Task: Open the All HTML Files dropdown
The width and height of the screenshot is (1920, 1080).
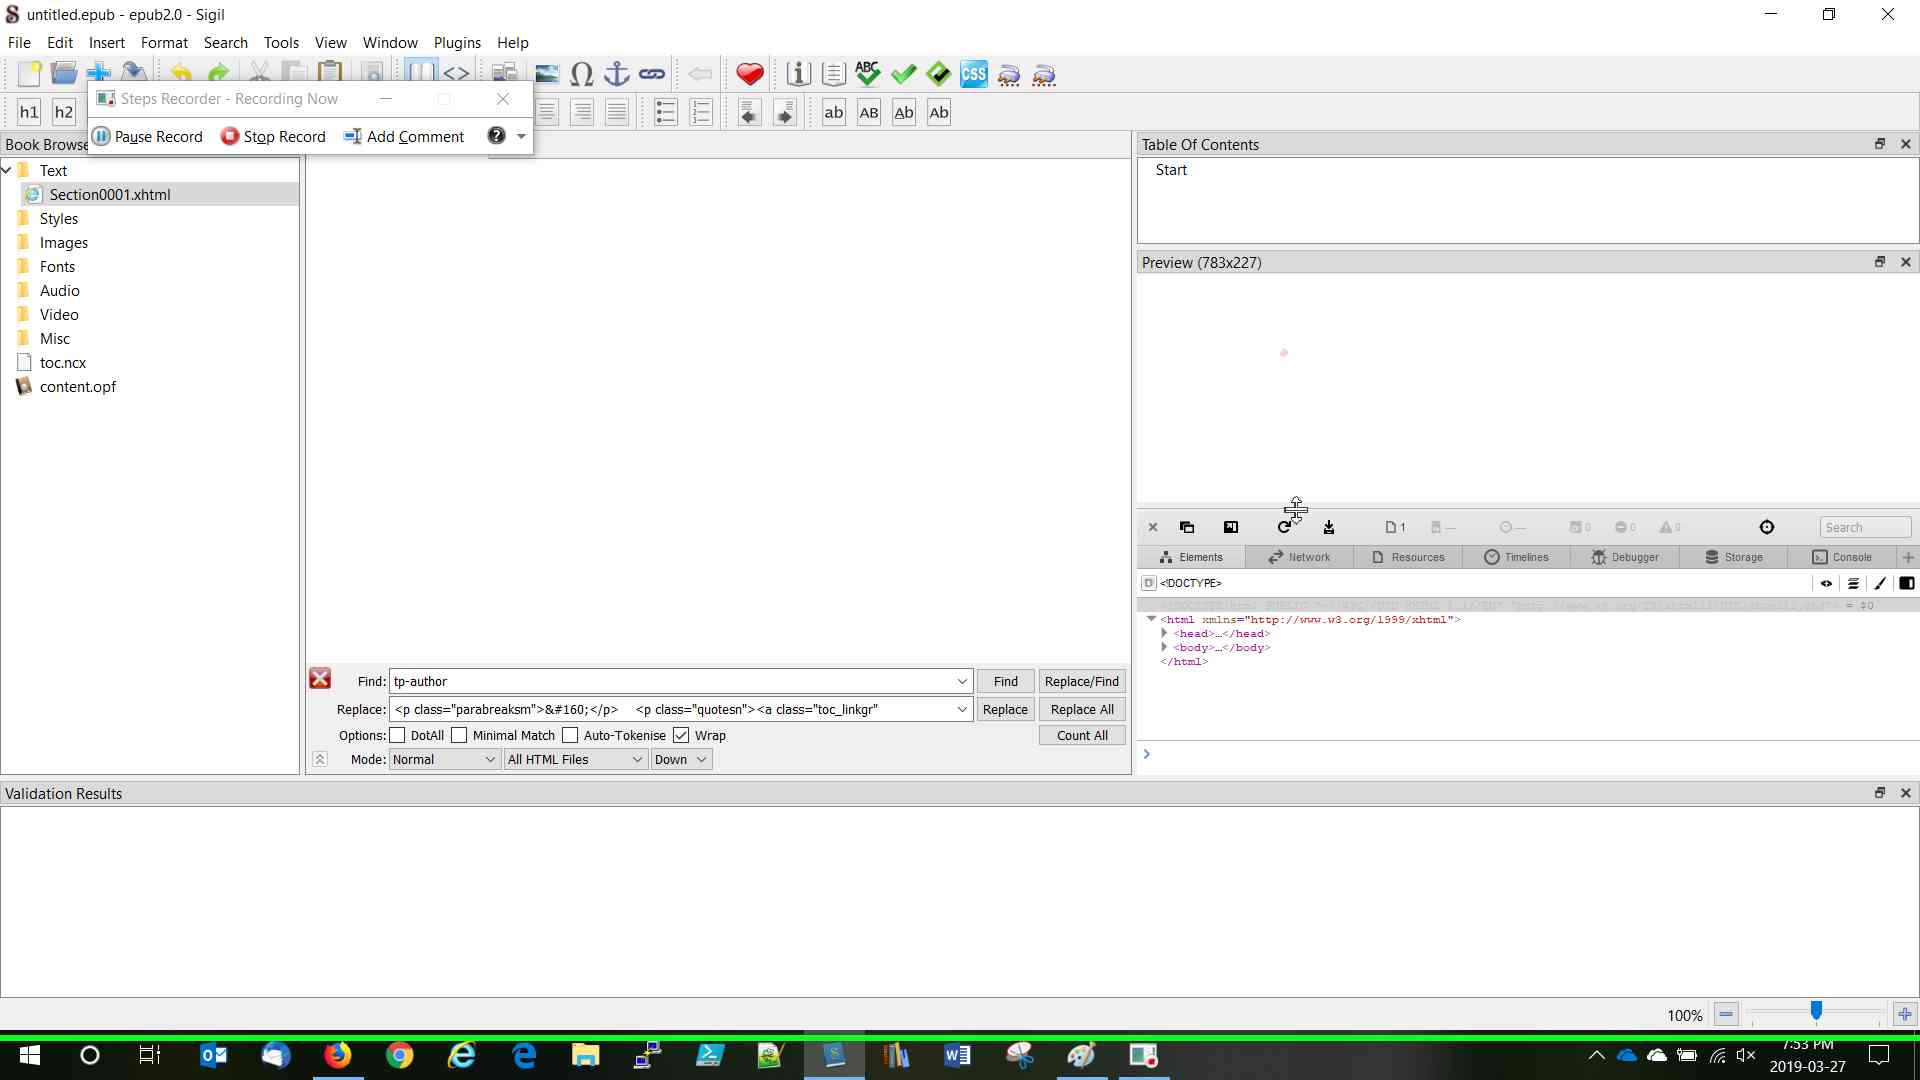Action: tap(575, 759)
